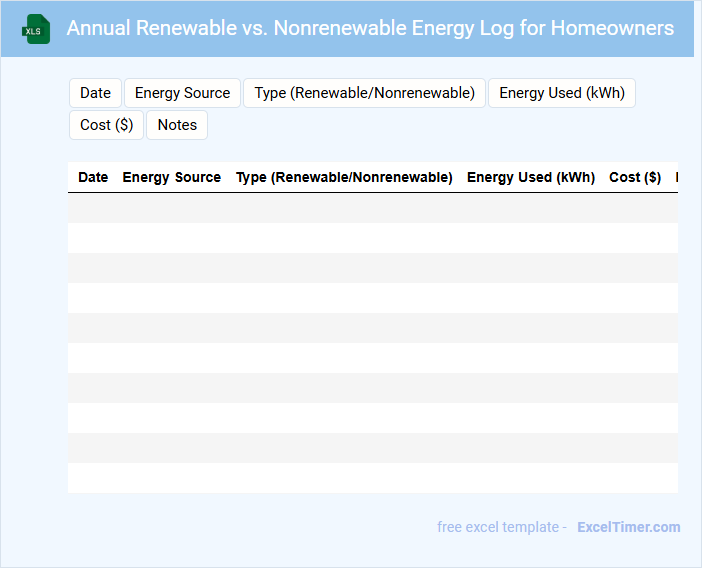Click the last empty row of the table
Image resolution: width=702 pixels, height=568 pixels.
[x=372, y=478]
